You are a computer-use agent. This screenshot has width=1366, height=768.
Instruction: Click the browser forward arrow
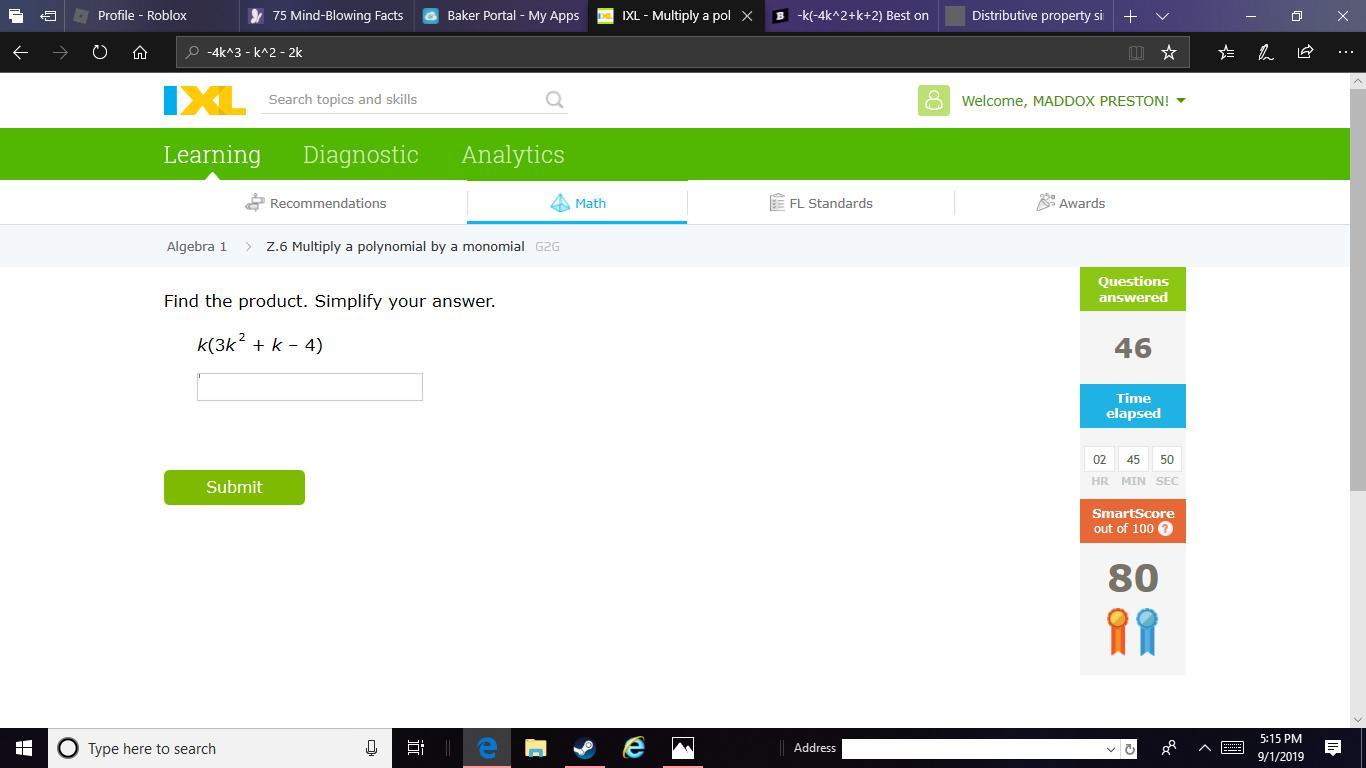pyautogui.click(x=60, y=52)
